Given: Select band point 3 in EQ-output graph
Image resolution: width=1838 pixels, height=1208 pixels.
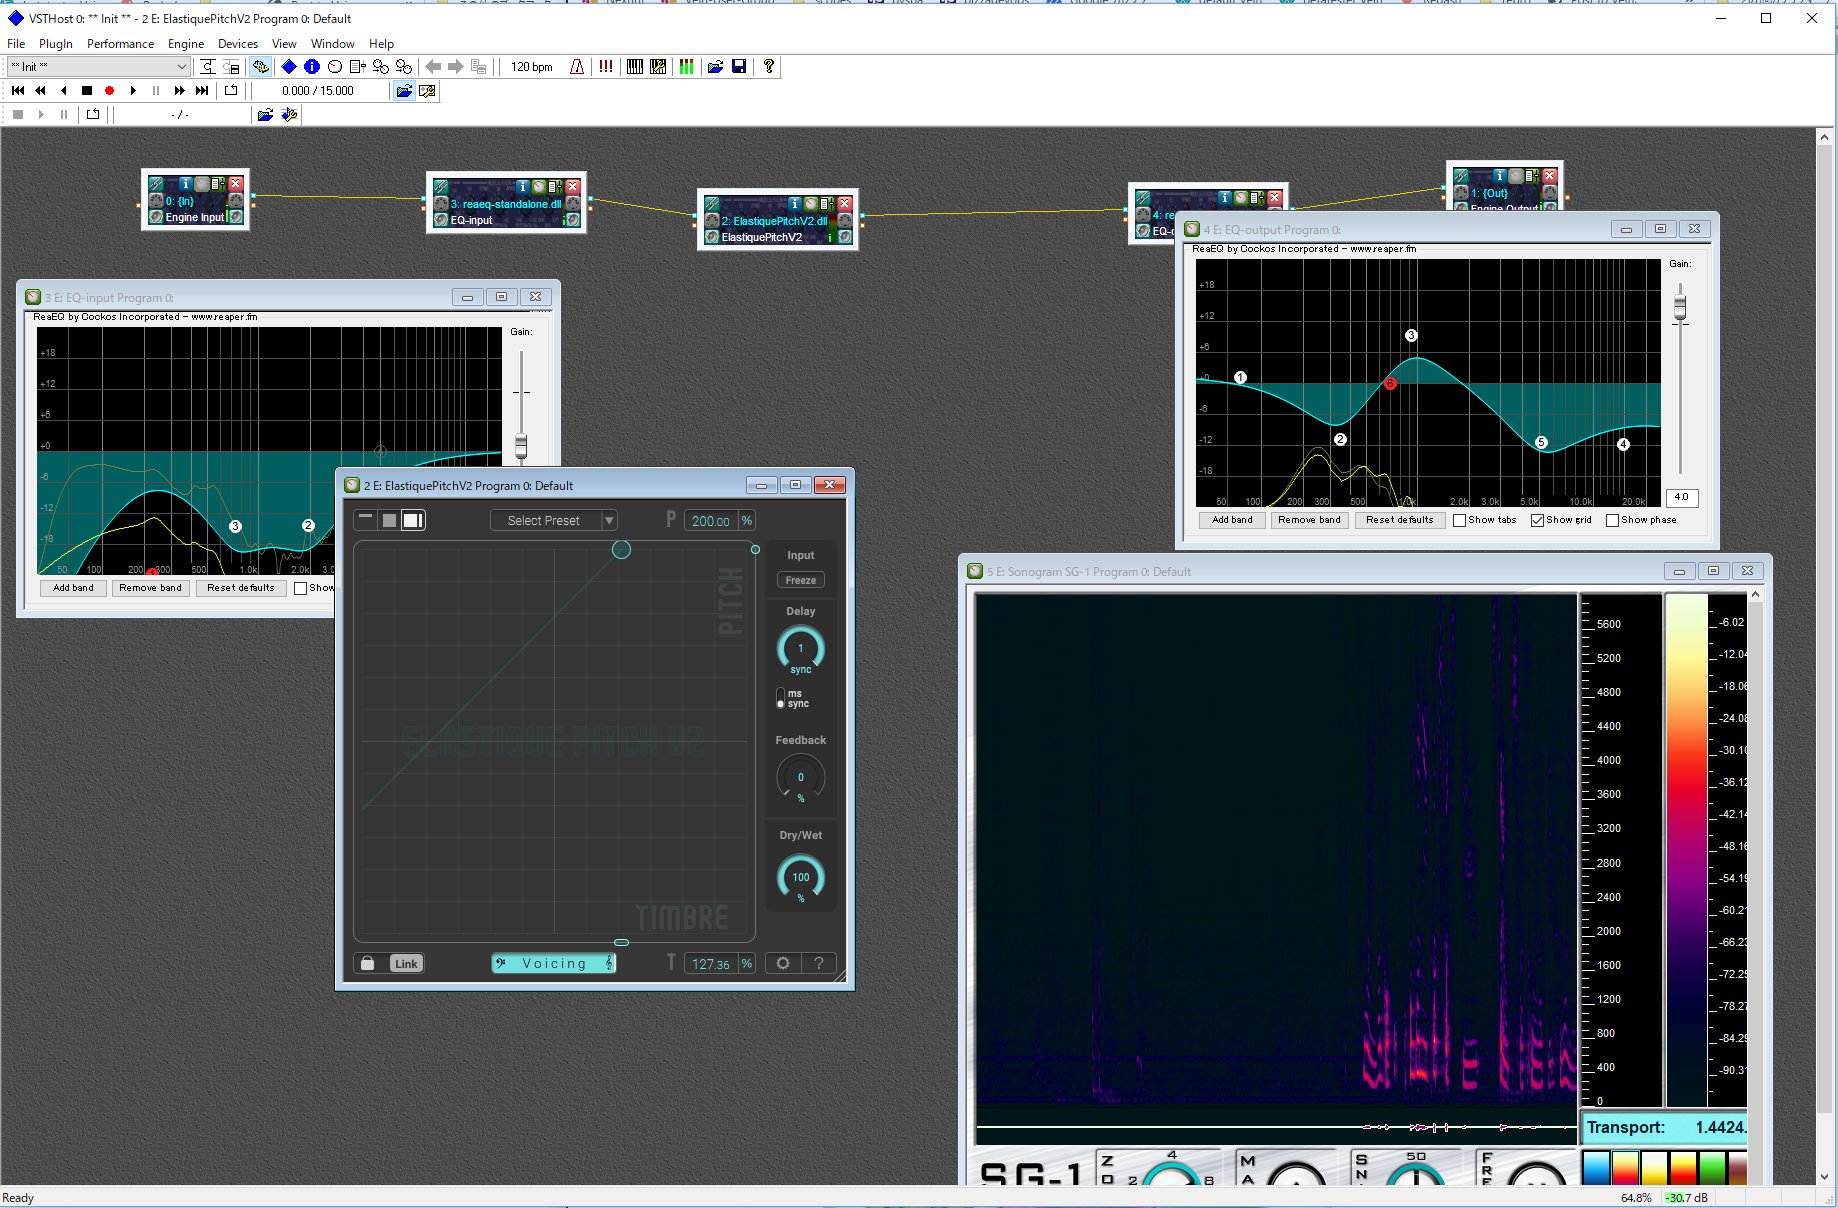Looking at the screenshot, I should click(1411, 336).
